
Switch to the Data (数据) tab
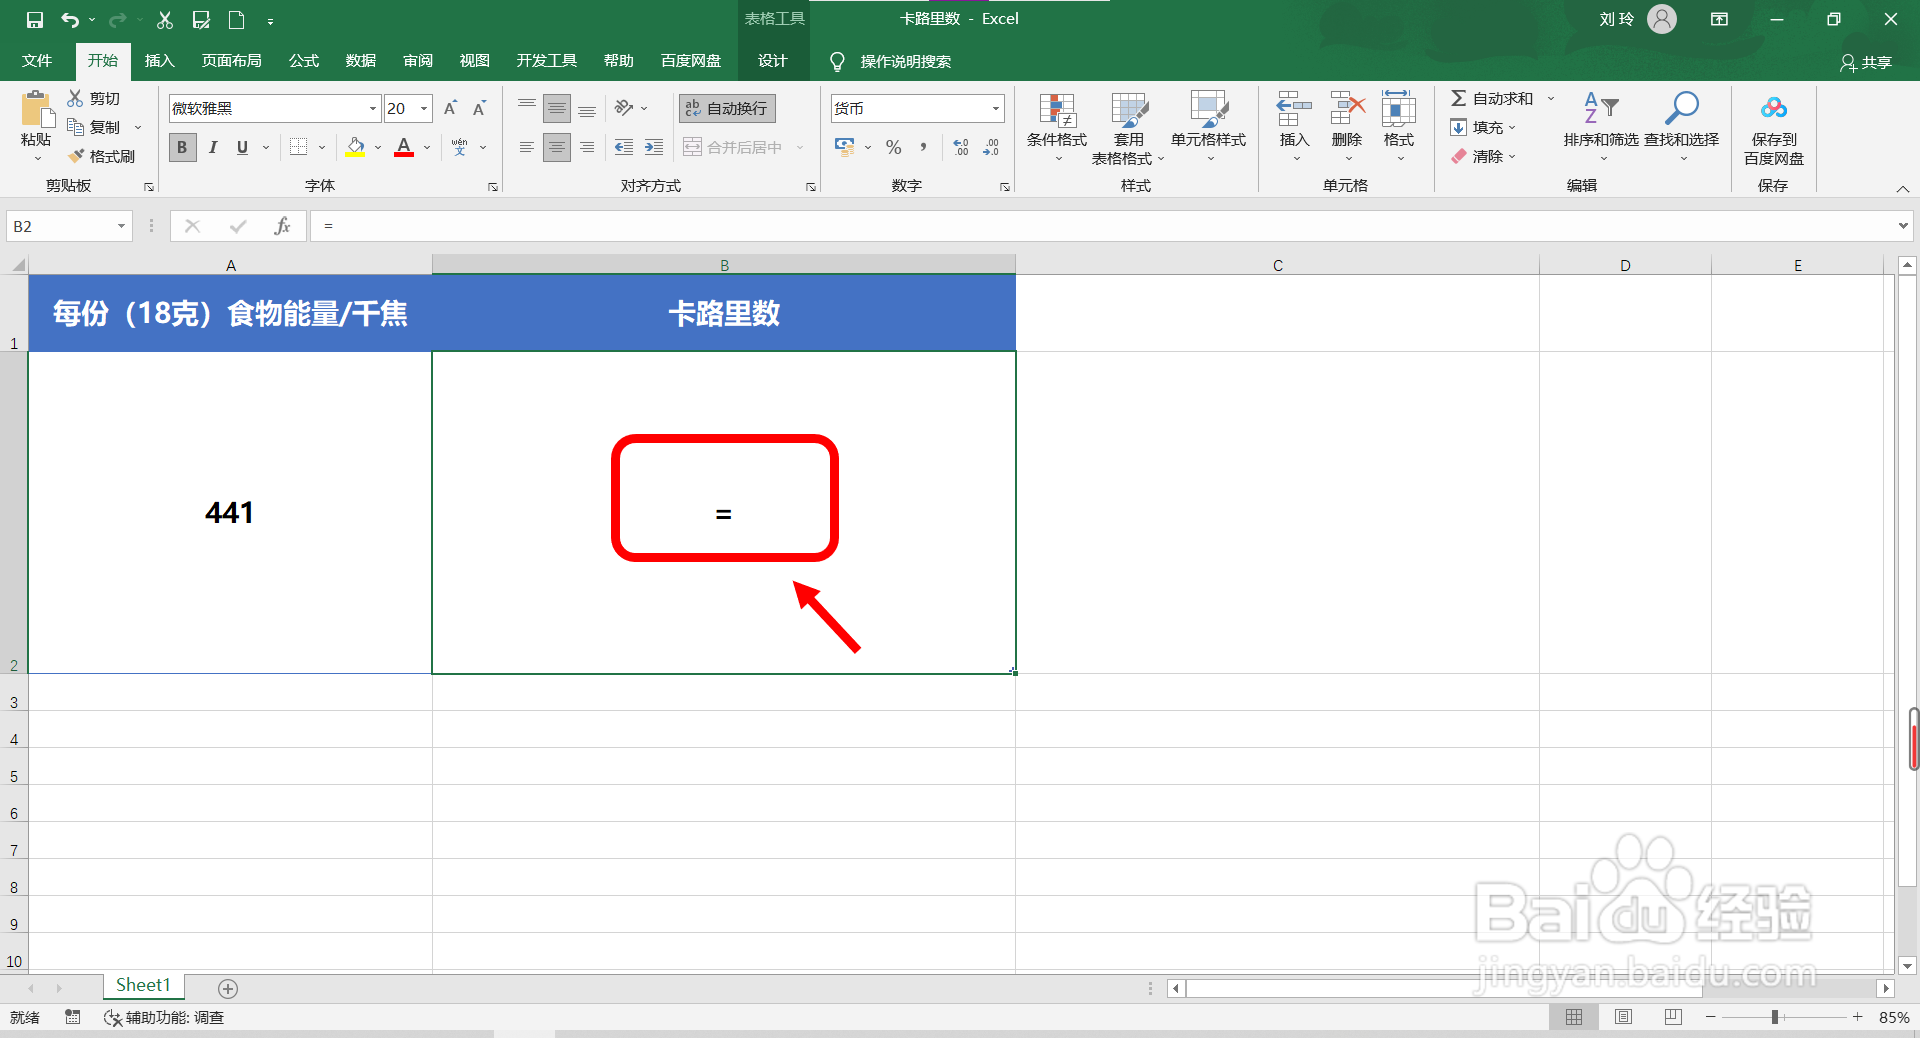tap(361, 61)
